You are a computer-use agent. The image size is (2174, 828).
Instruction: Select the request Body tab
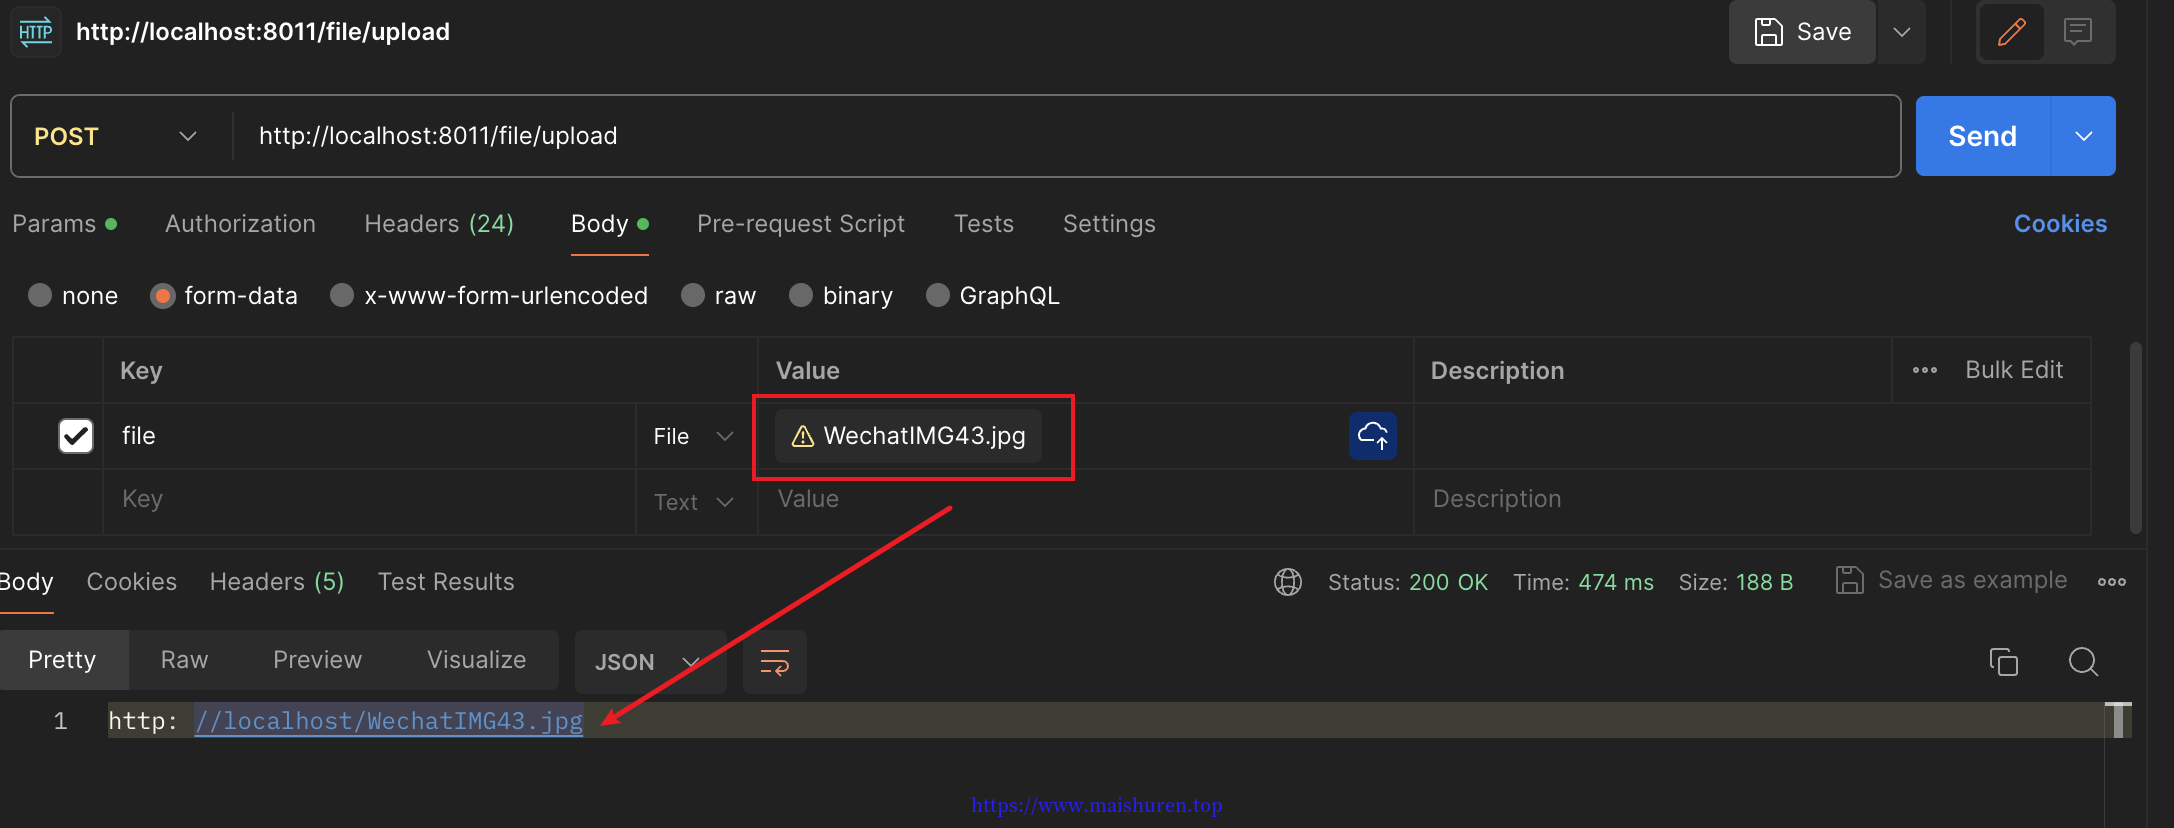point(610,224)
